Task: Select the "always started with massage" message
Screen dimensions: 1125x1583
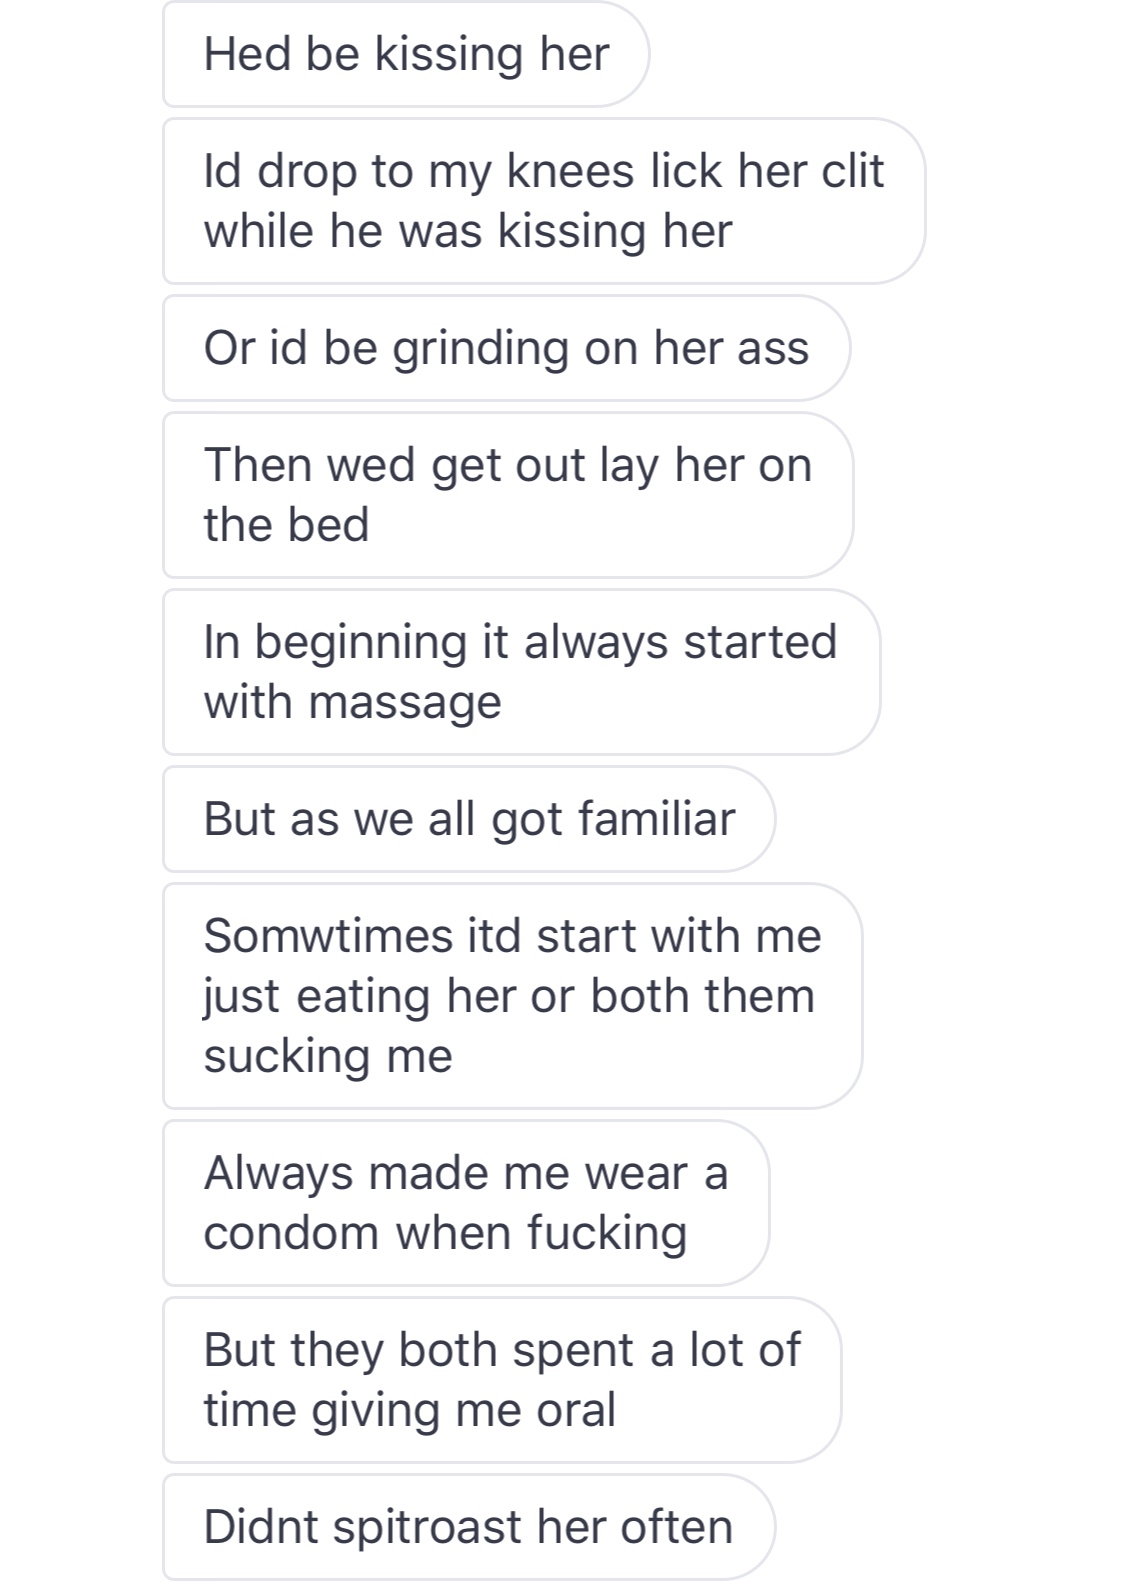Action: (520, 672)
